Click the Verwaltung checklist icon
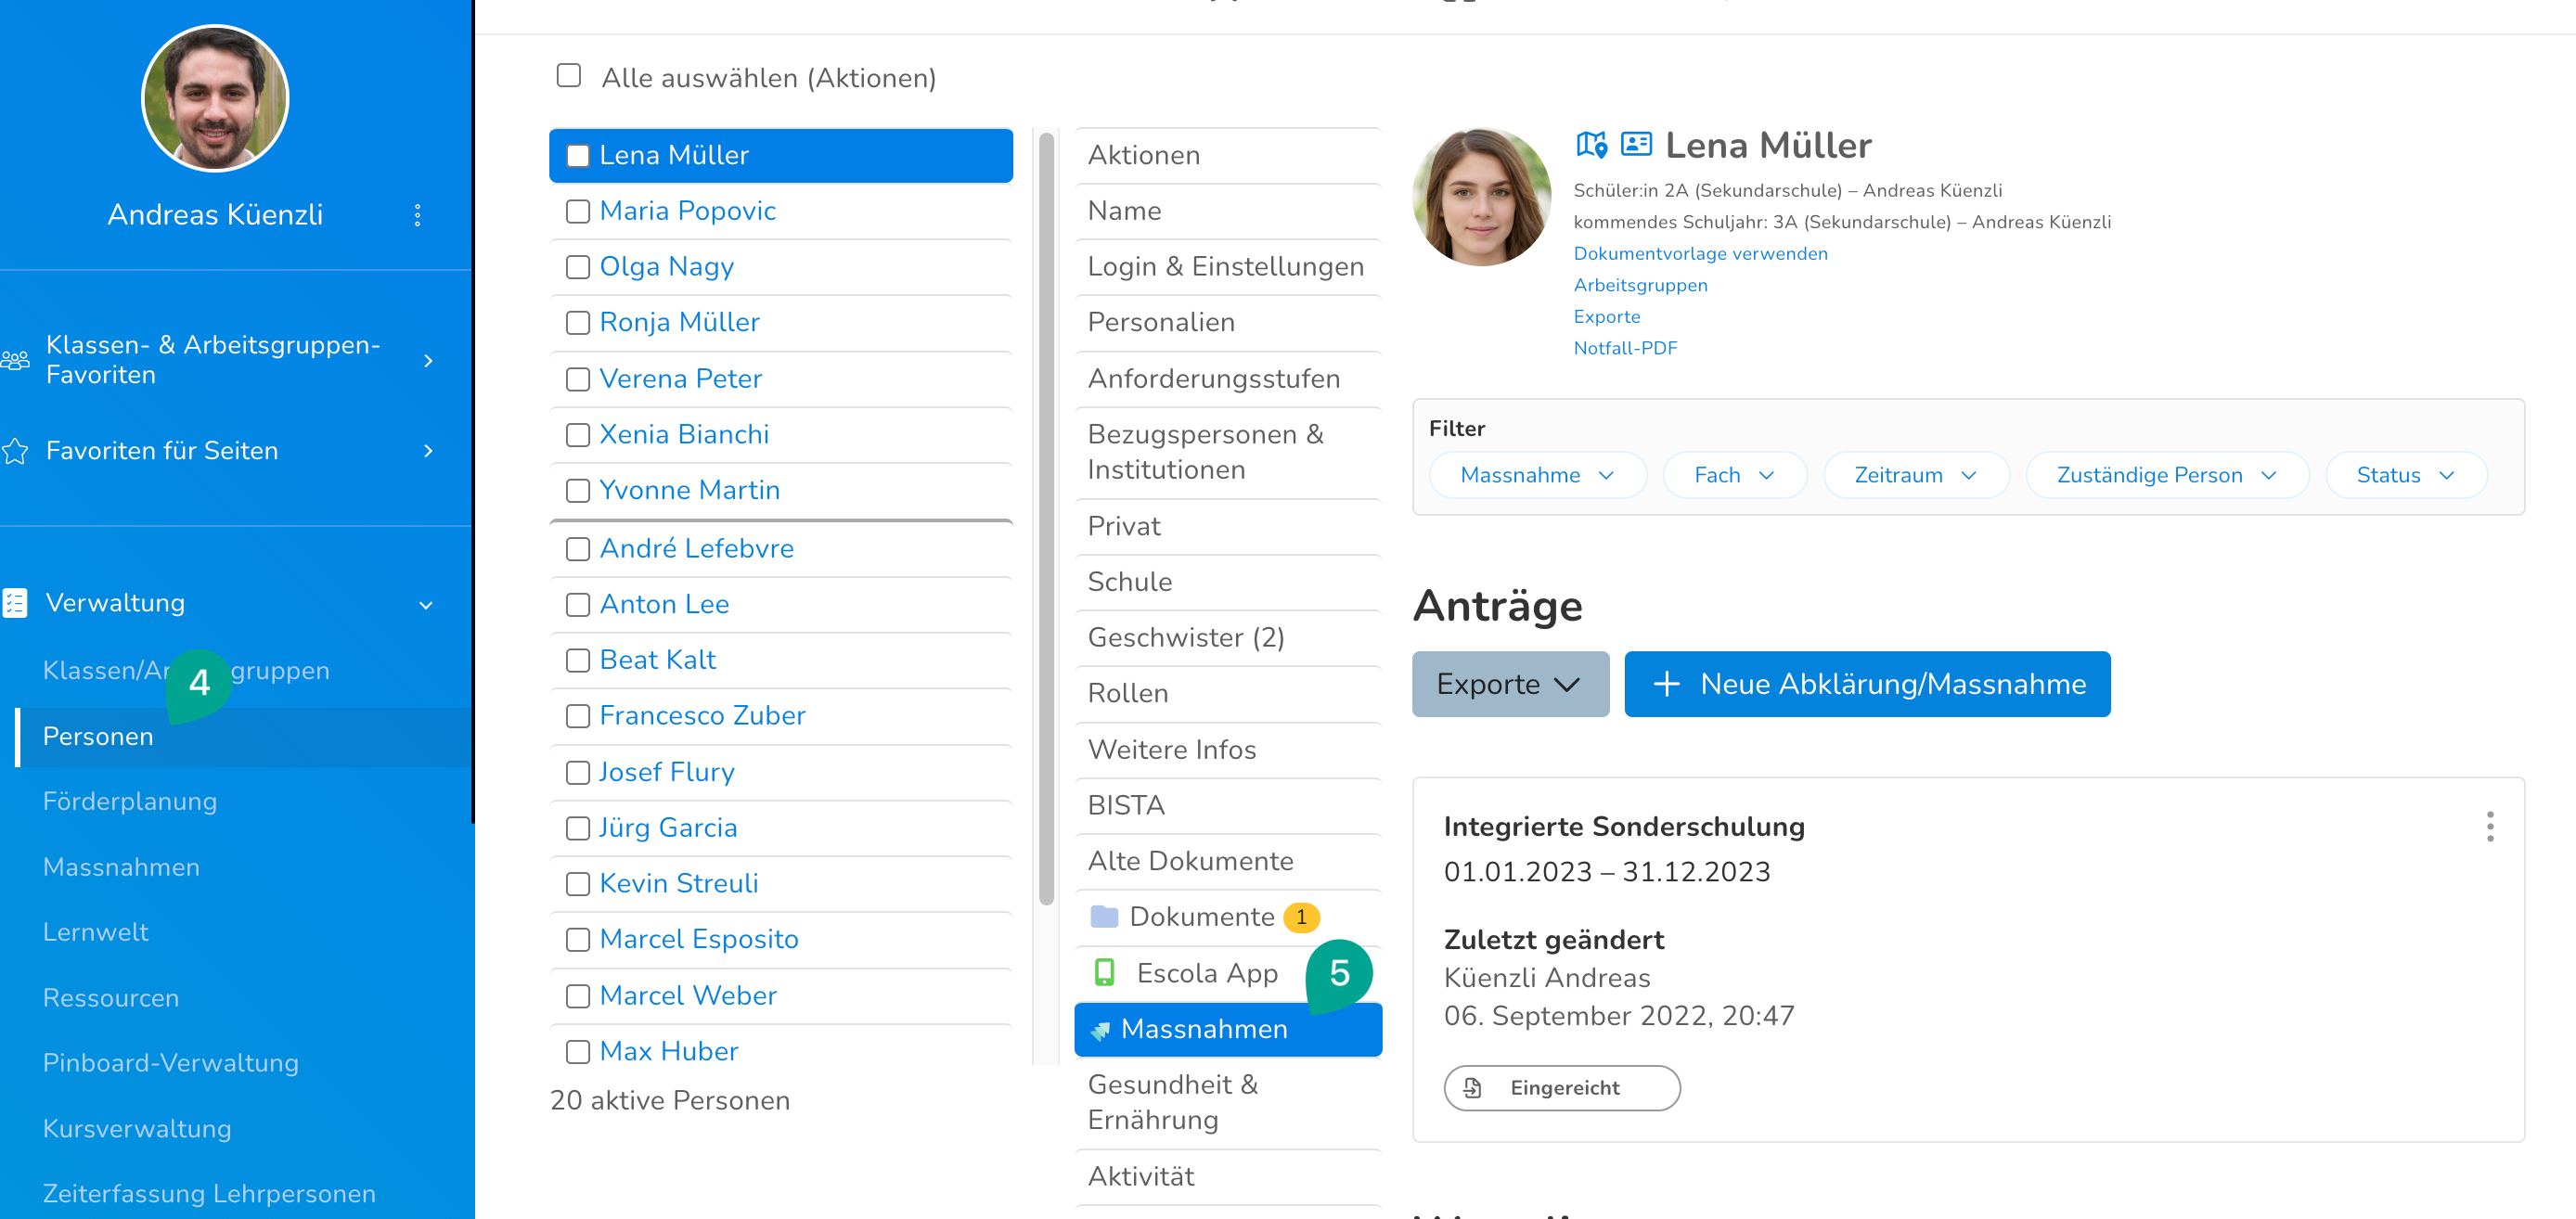Screen dimensions: 2576x1219 [15, 603]
